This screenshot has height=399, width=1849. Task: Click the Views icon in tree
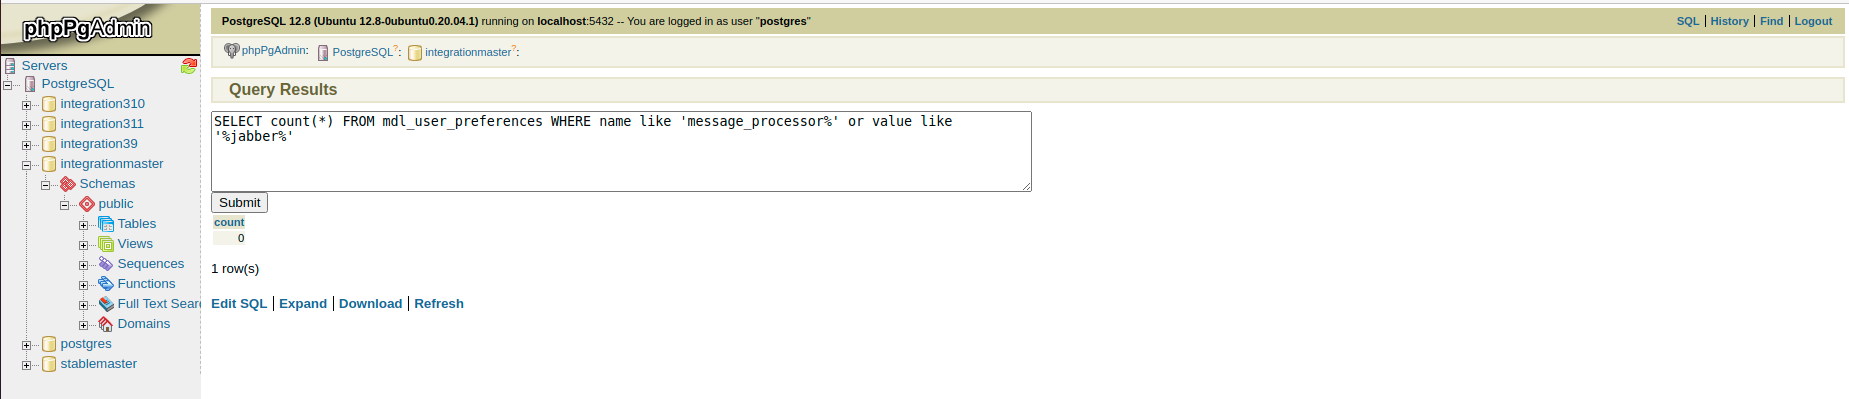106,244
